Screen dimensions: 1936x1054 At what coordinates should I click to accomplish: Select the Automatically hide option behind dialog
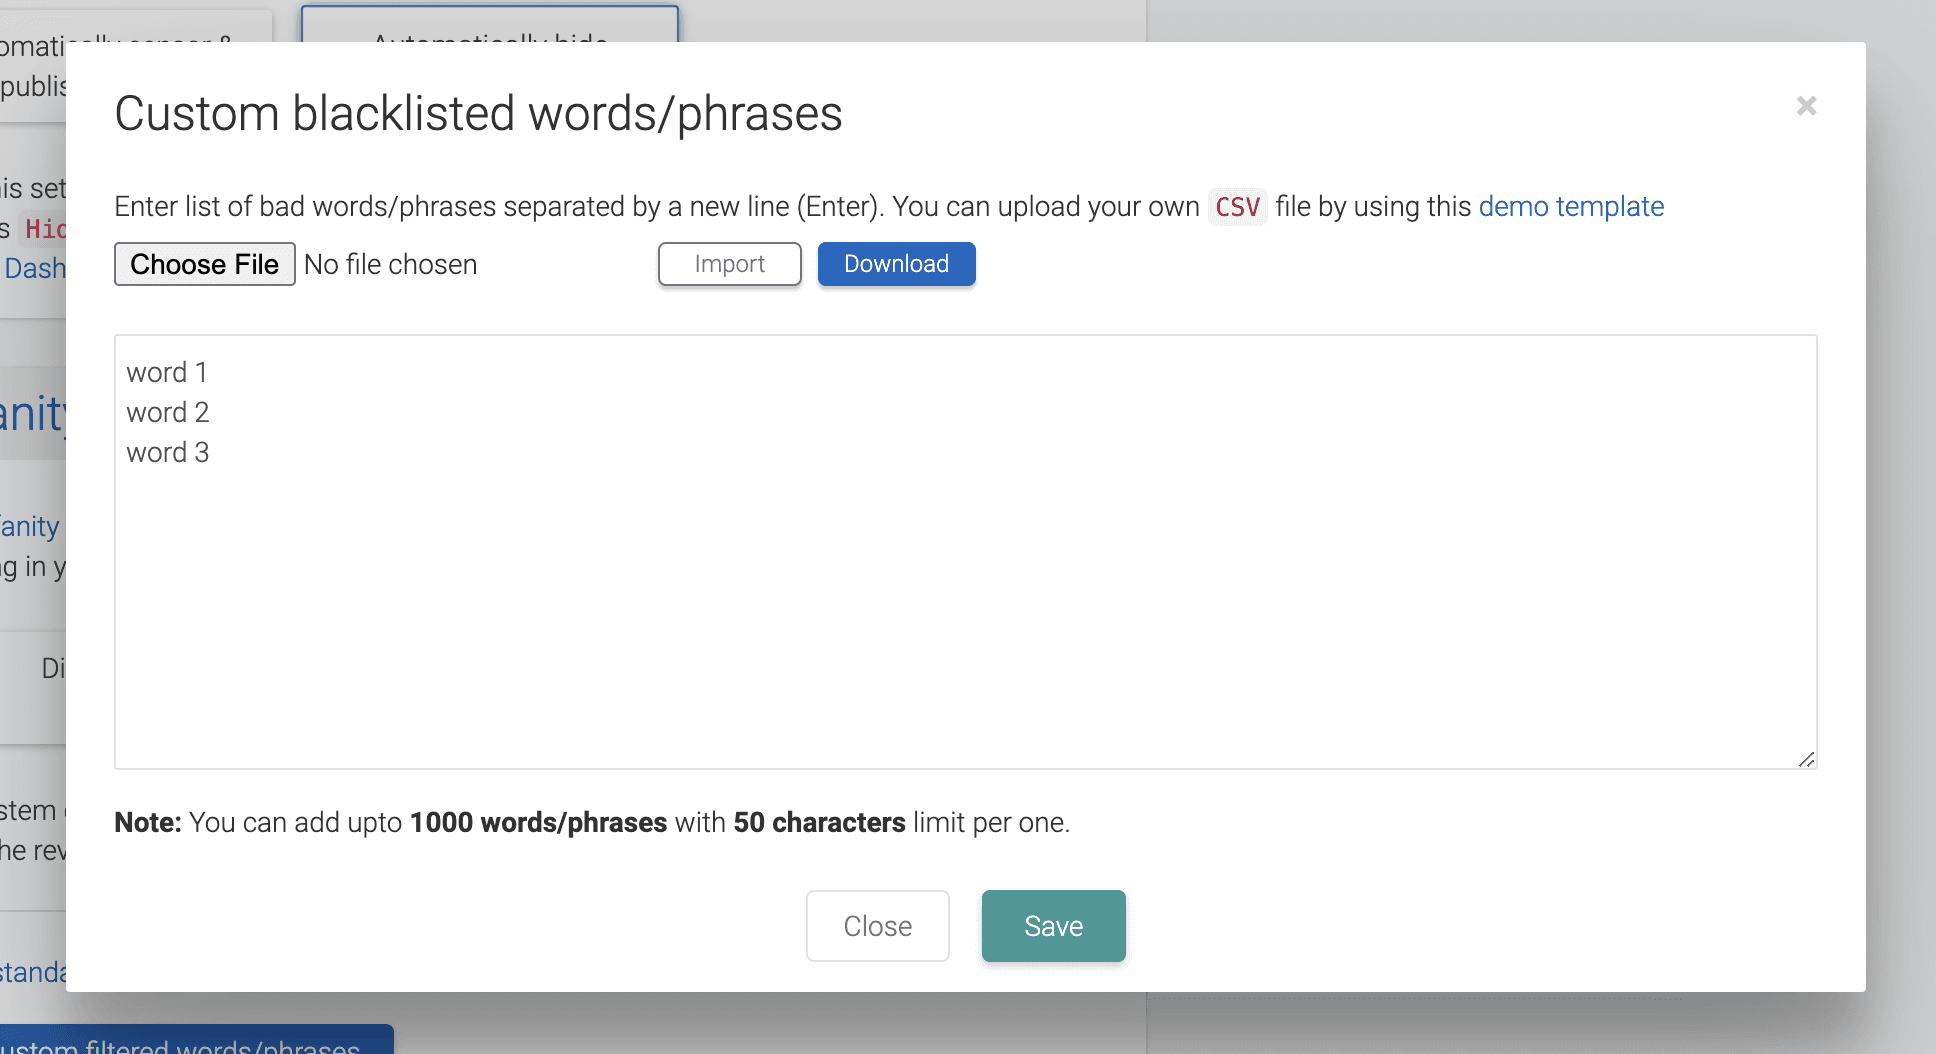coord(489,24)
